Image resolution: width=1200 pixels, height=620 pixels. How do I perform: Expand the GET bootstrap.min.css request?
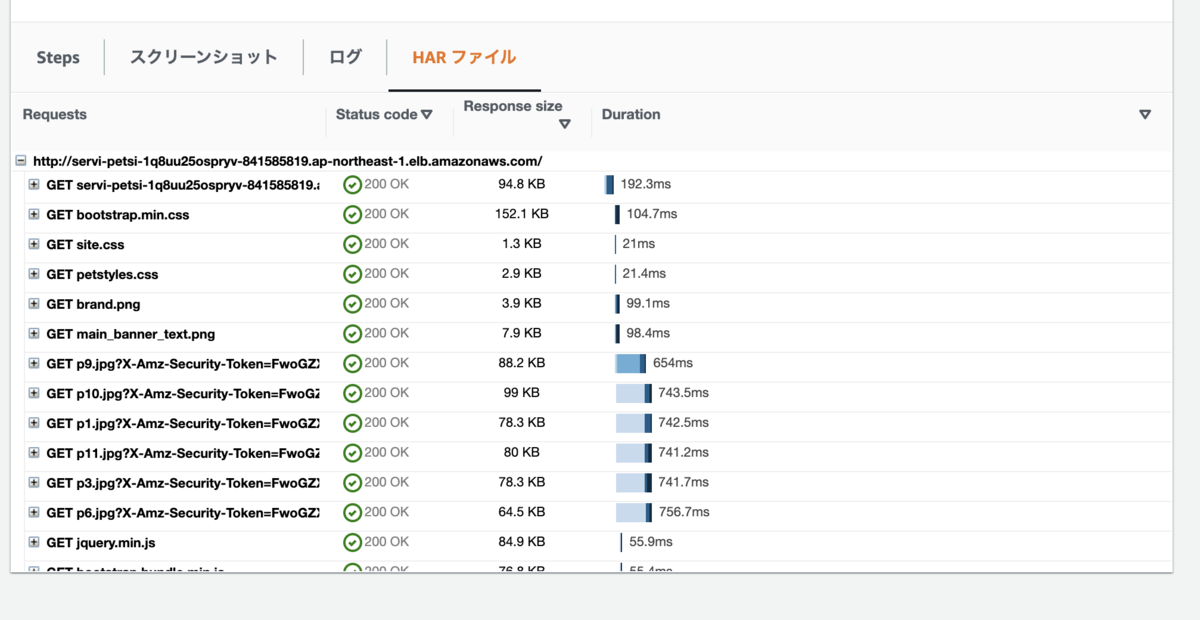34,215
